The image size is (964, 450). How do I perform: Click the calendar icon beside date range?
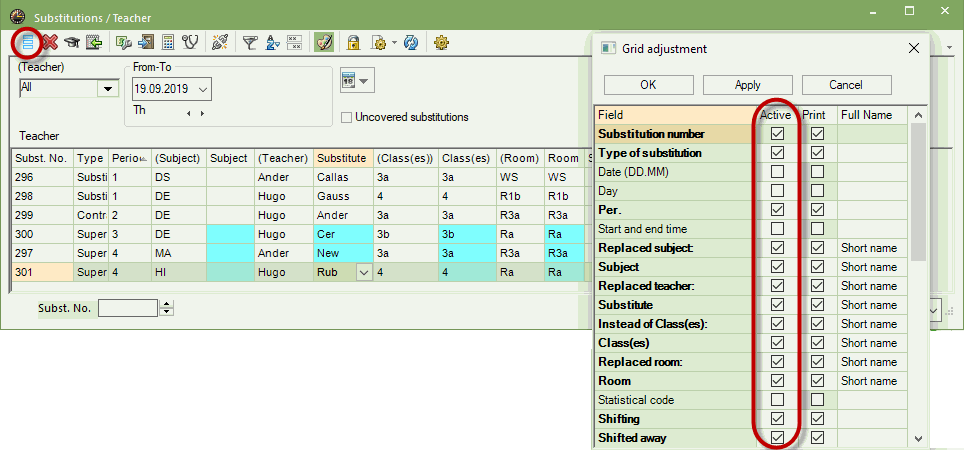pyautogui.click(x=349, y=81)
